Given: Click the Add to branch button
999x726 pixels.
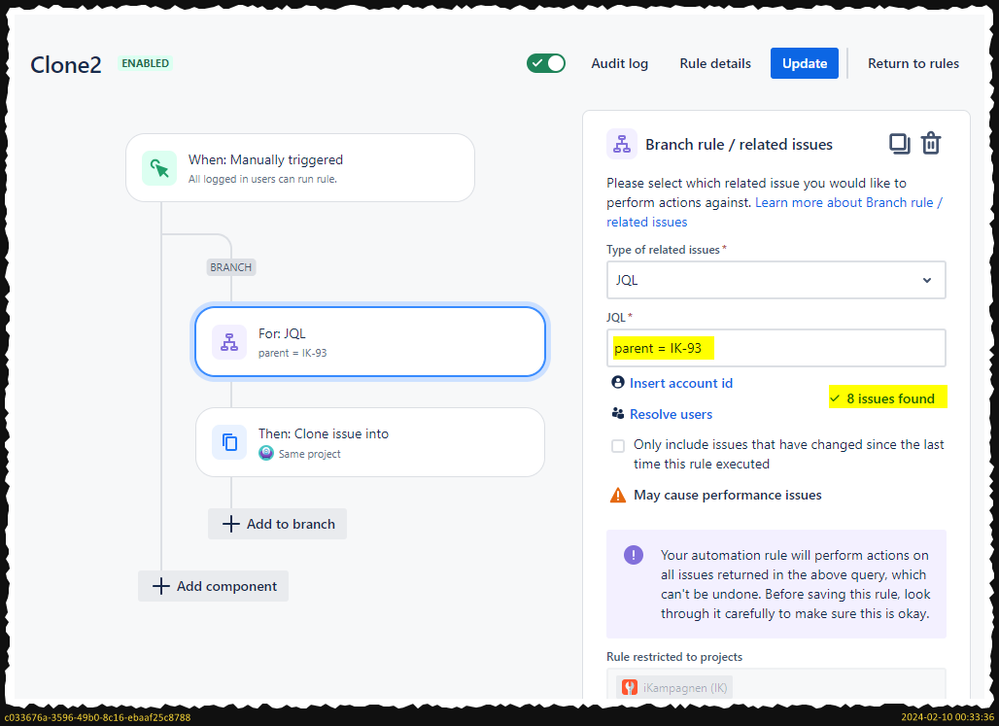Looking at the screenshot, I should click(278, 523).
